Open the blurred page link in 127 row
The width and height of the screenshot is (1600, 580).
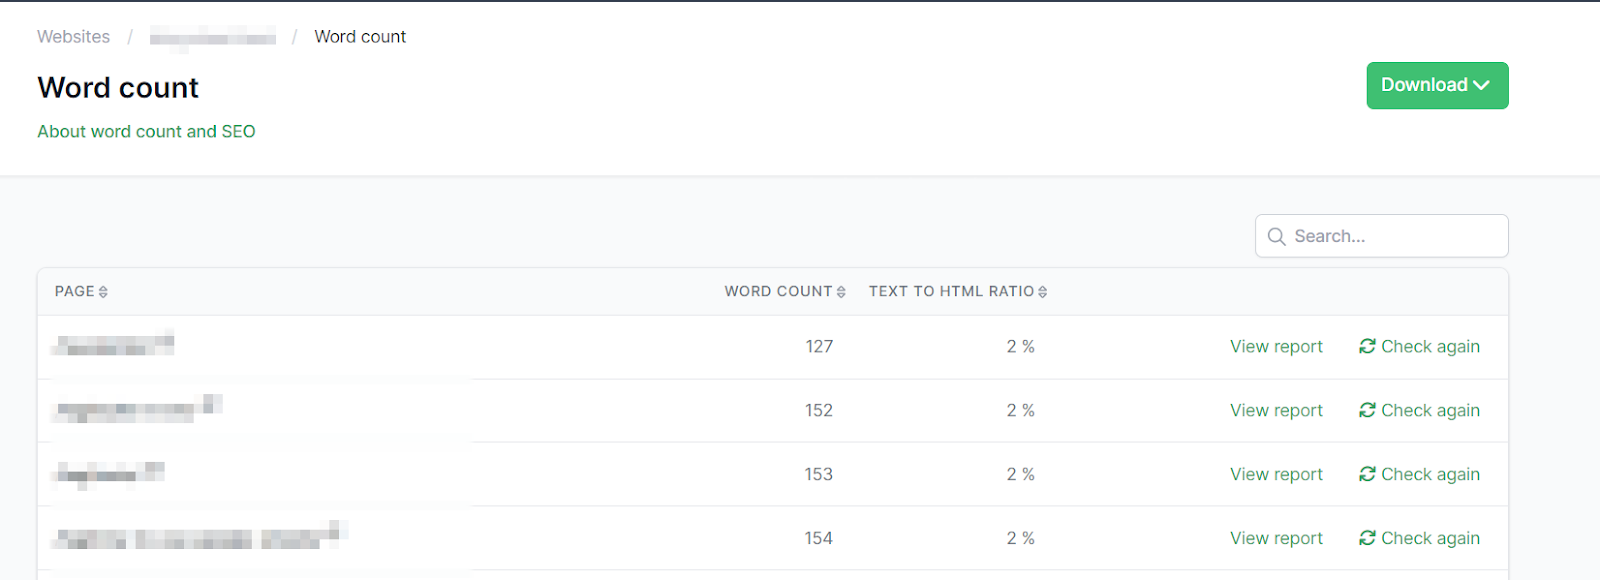point(113,344)
